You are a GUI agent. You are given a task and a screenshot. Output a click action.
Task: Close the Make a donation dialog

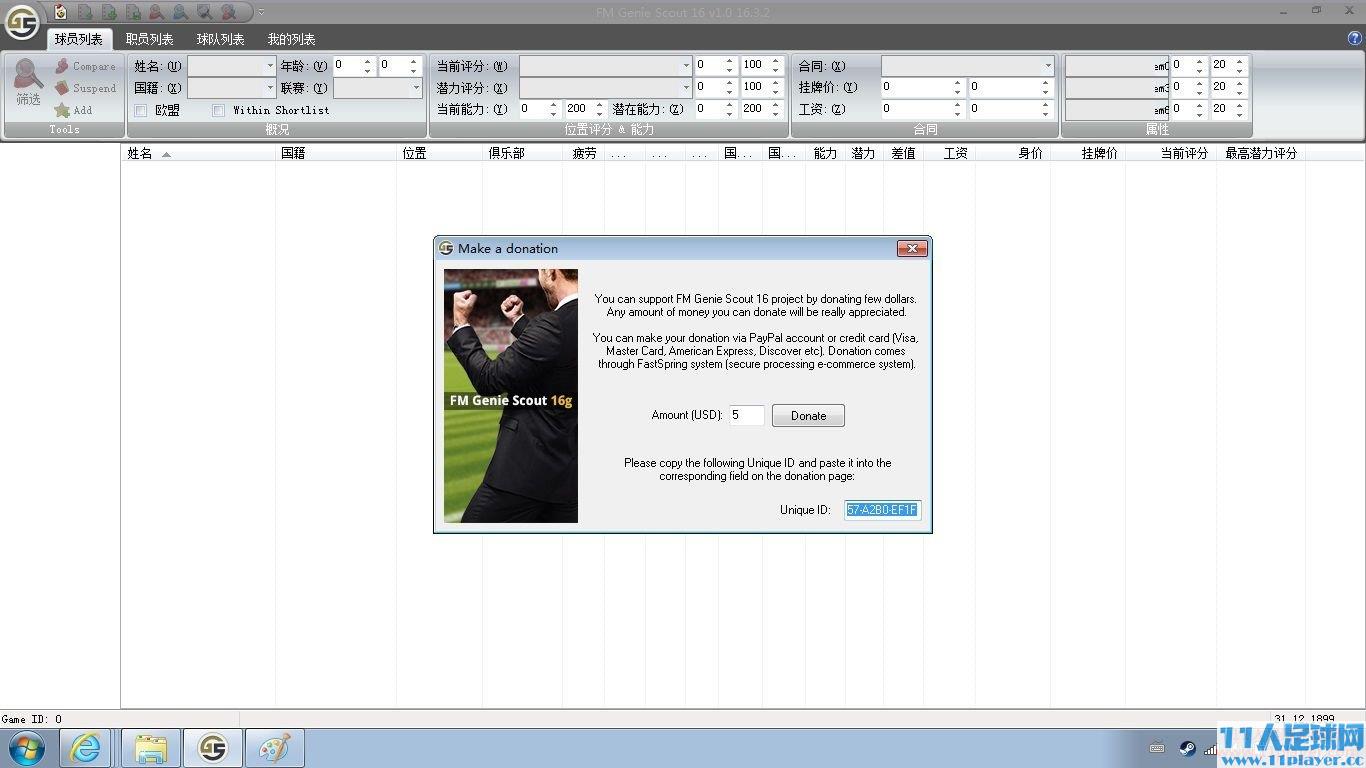[911, 248]
